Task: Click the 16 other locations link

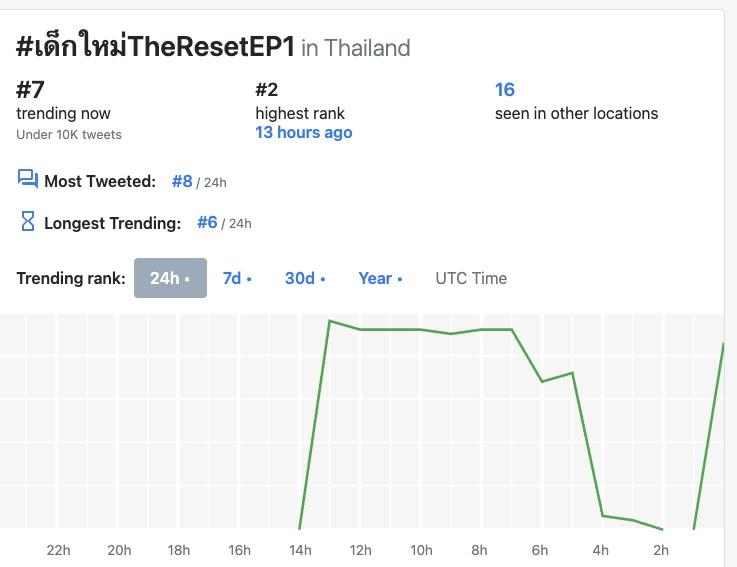Action: (505, 90)
